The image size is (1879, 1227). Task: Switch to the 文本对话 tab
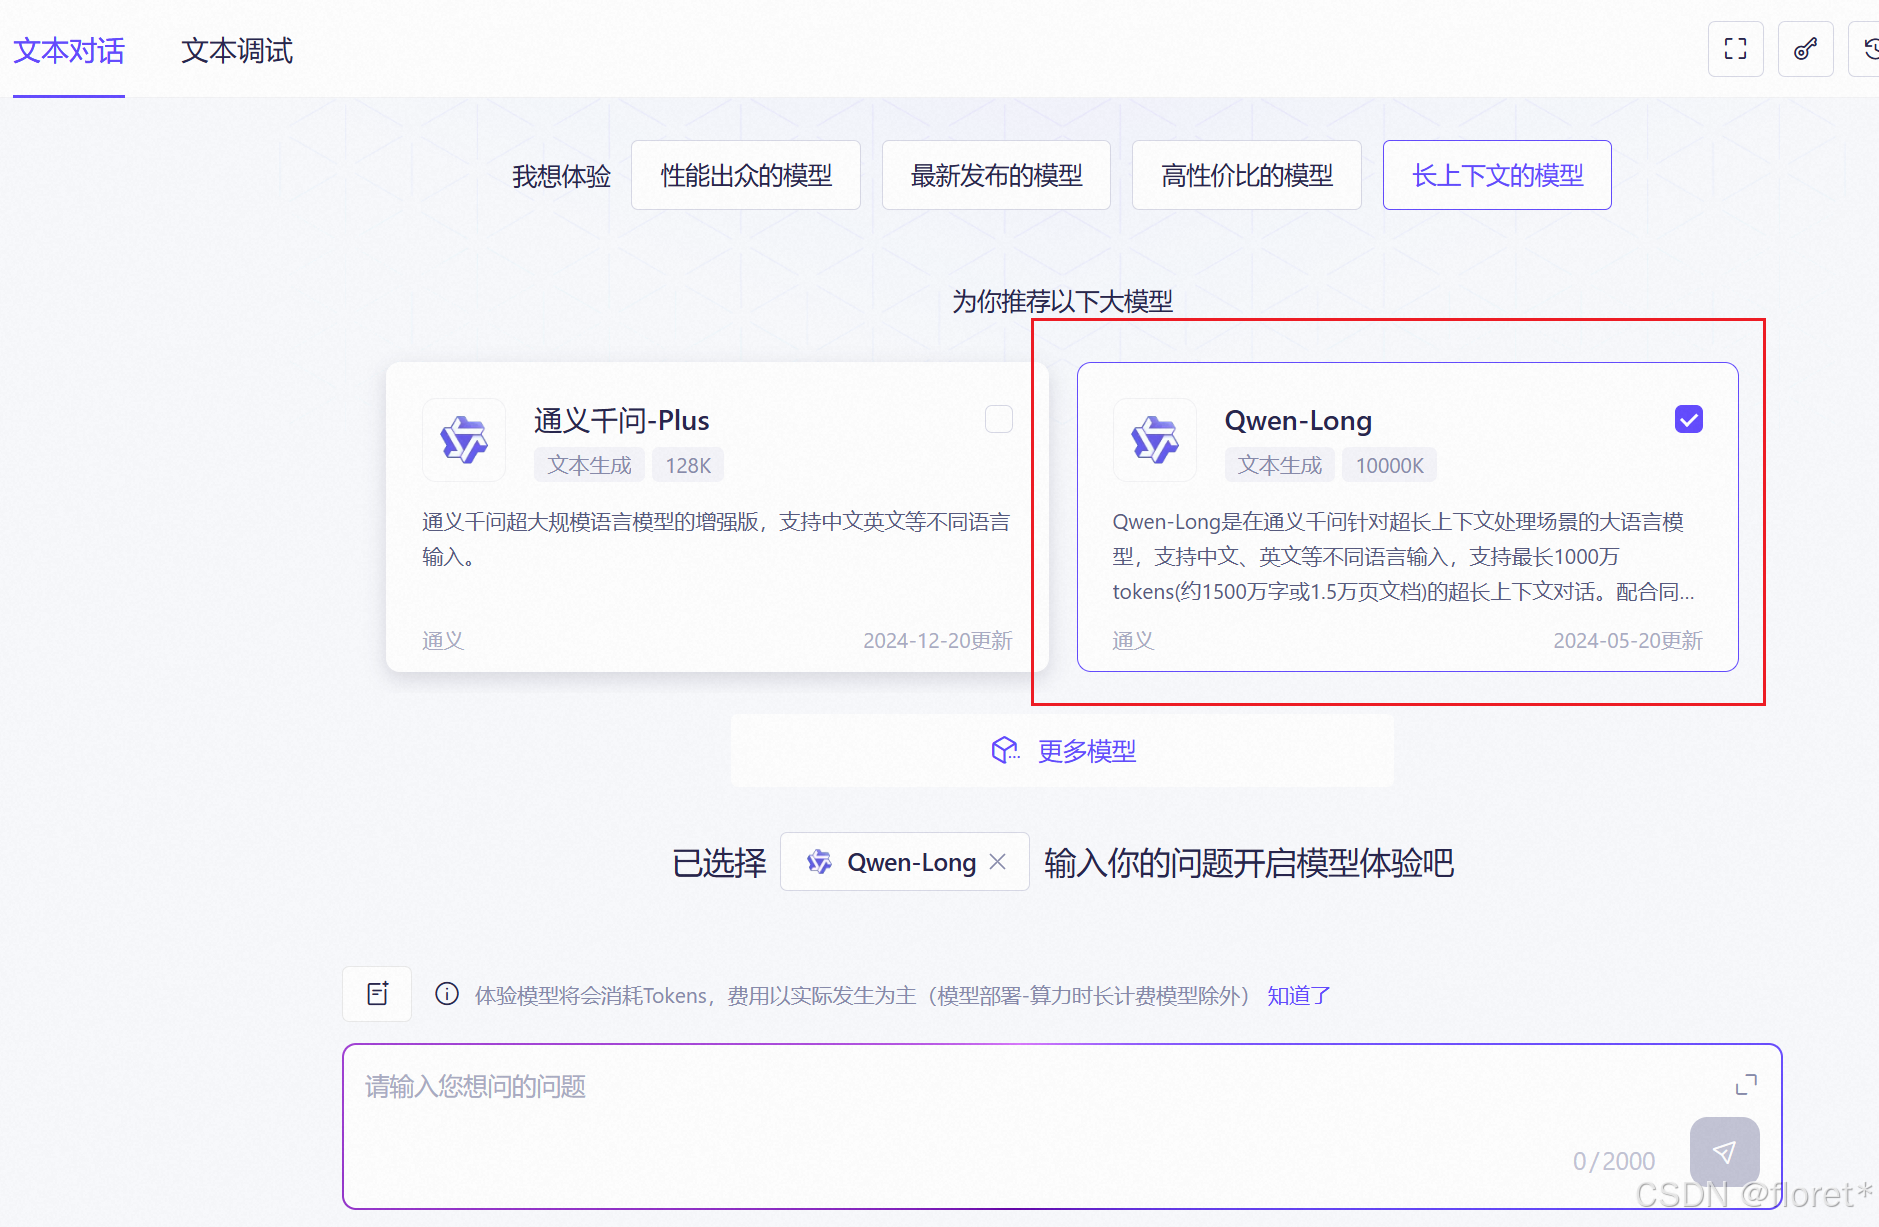tap(69, 50)
